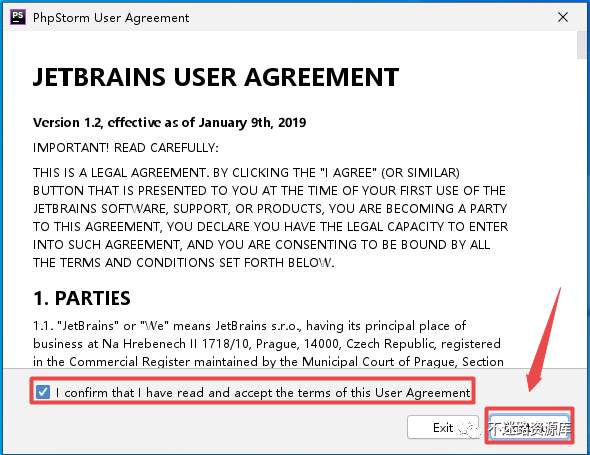Click the "THIS IS A LEGAL AGREEMENT" paragraph
590x455 pixels.
pos(271,217)
